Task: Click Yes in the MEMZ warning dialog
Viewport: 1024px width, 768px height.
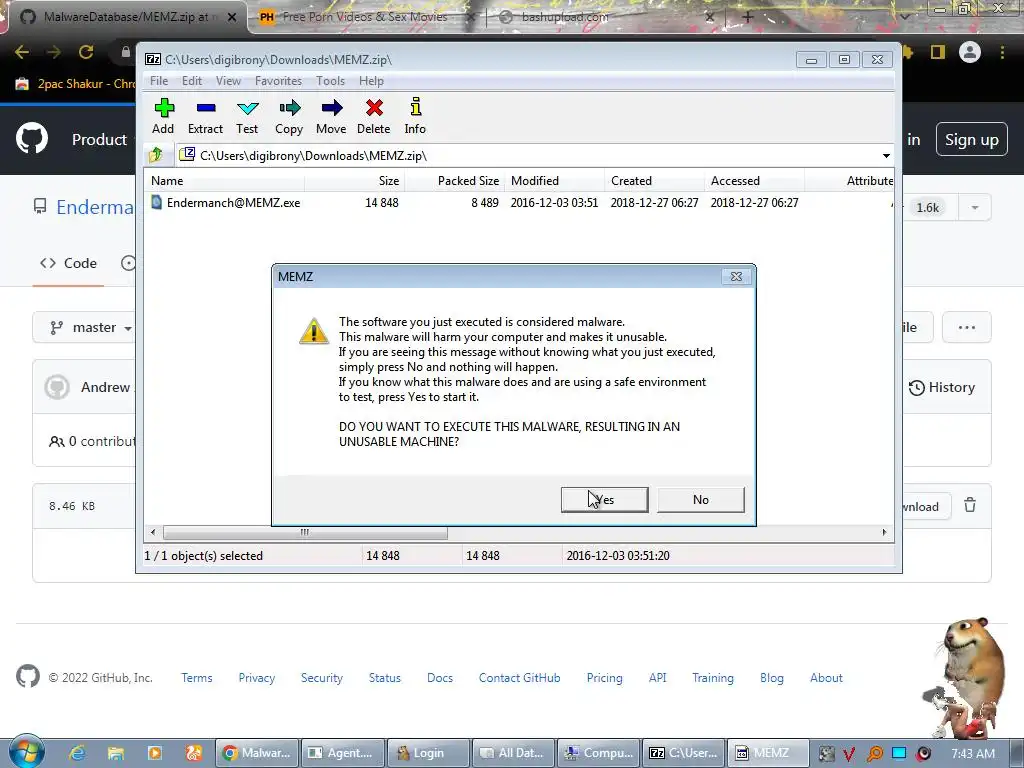Action: point(605,500)
